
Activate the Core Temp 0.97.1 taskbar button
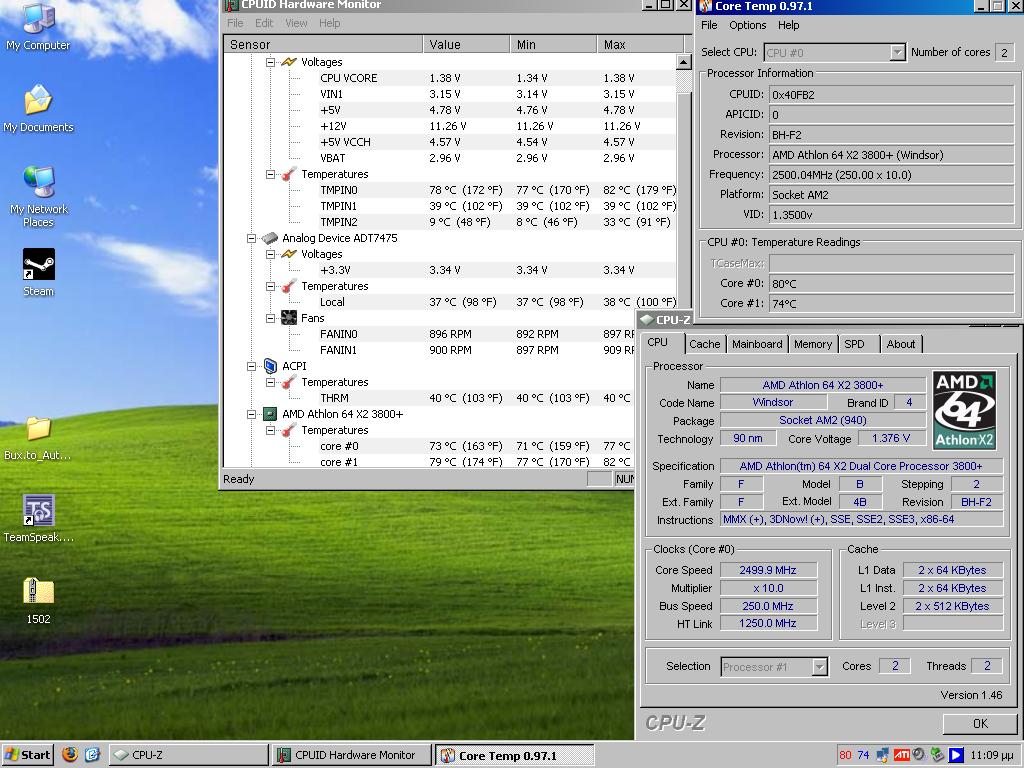(x=515, y=755)
